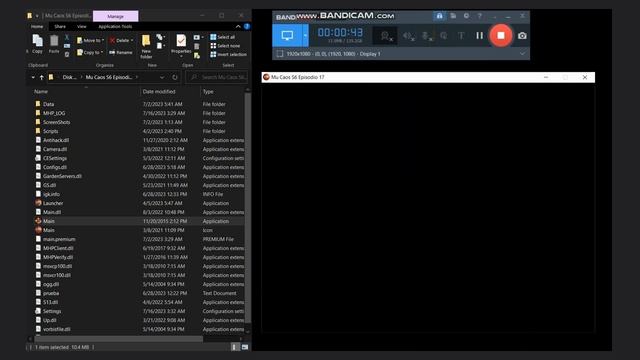Stop the Bandicam recording with the red button
The width and height of the screenshot is (640, 360).
tap(500, 36)
